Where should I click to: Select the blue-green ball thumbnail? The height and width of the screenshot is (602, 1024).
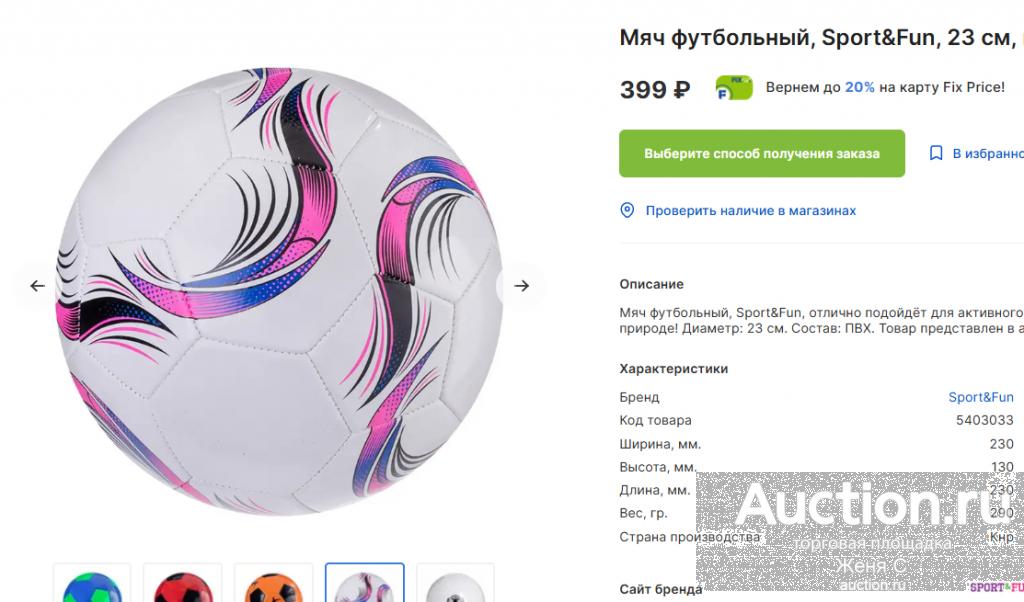(x=92, y=585)
